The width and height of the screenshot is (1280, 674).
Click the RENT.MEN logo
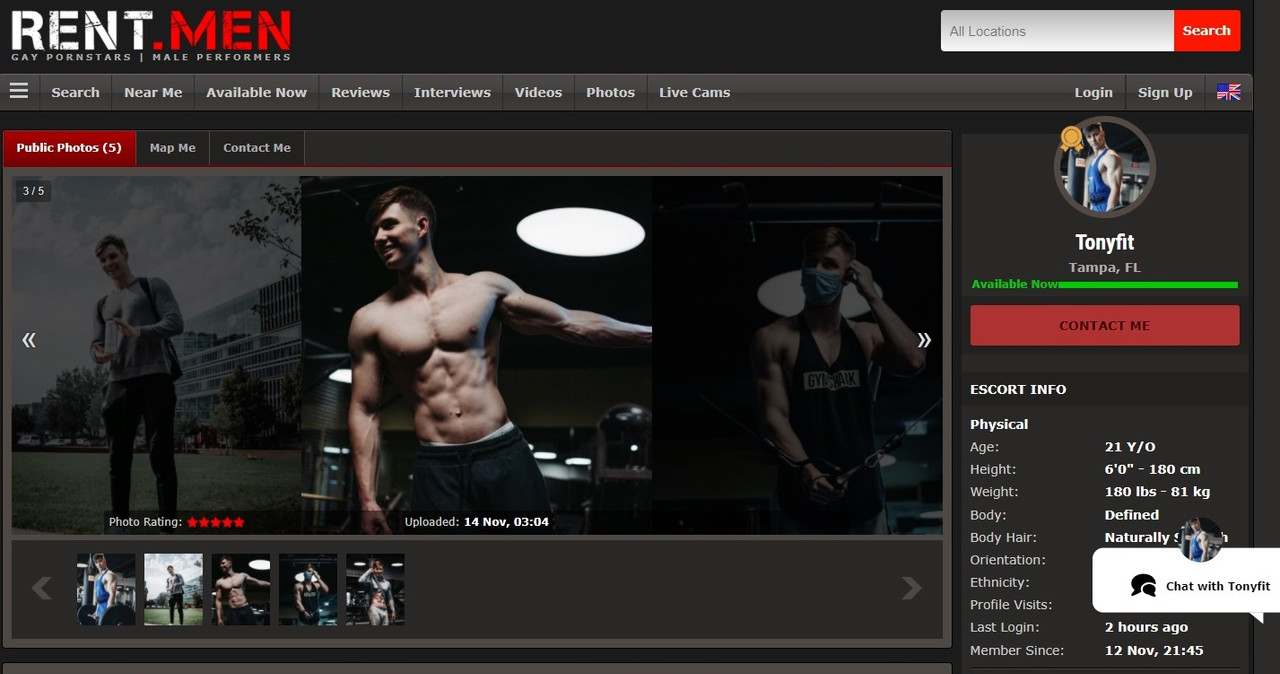coord(151,36)
